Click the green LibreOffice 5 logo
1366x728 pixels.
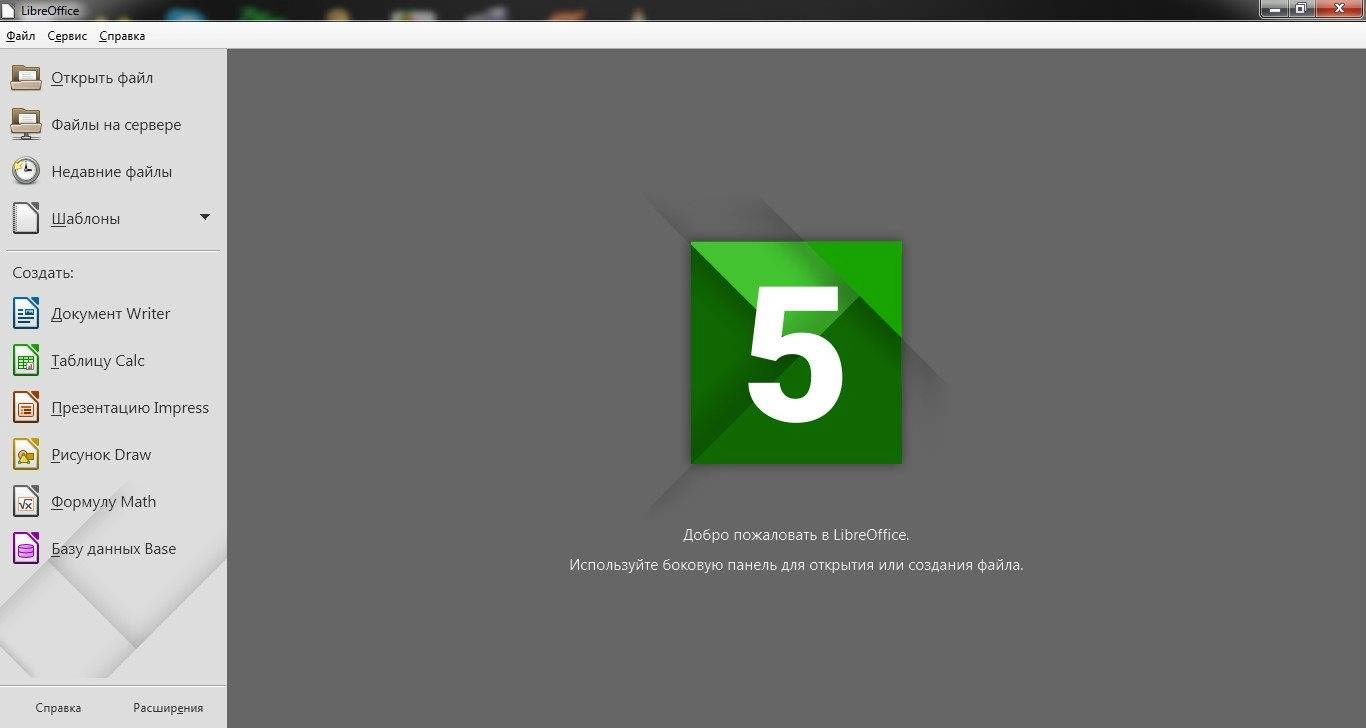(x=796, y=352)
